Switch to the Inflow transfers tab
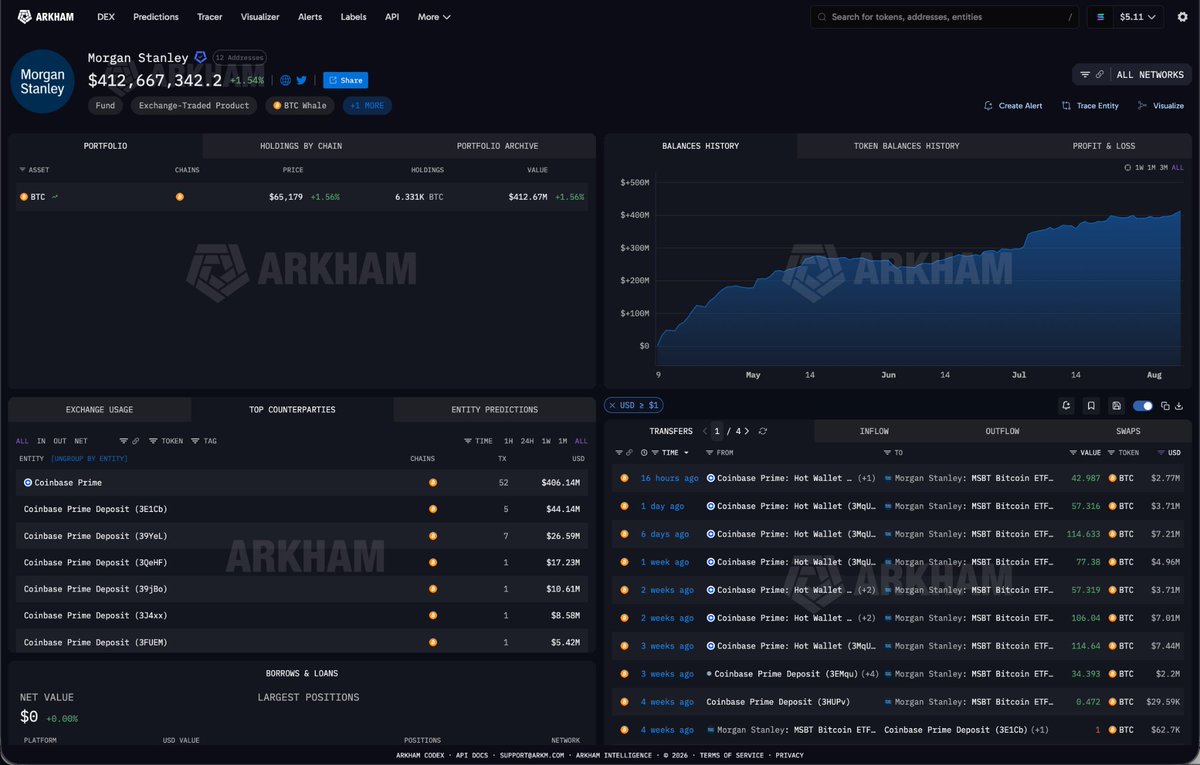This screenshot has width=1200, height=765. [874, 431]
